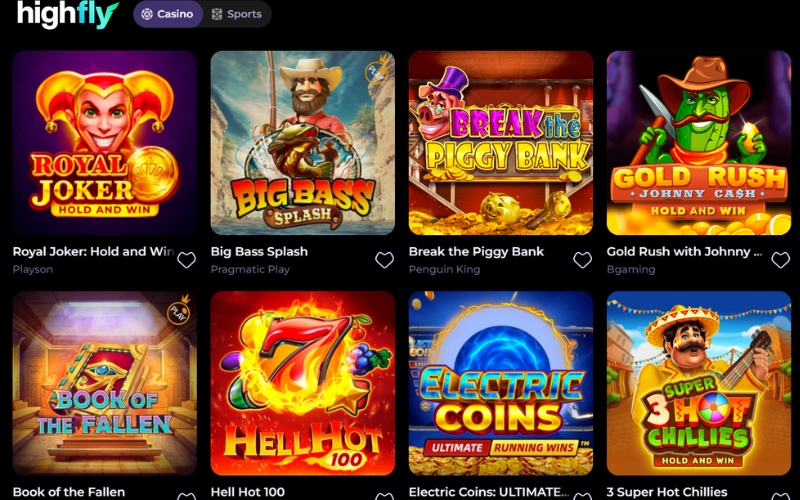Click the Playson provider link
The image size is (800, 500).
pyautogui.click(x=33, y=270)
